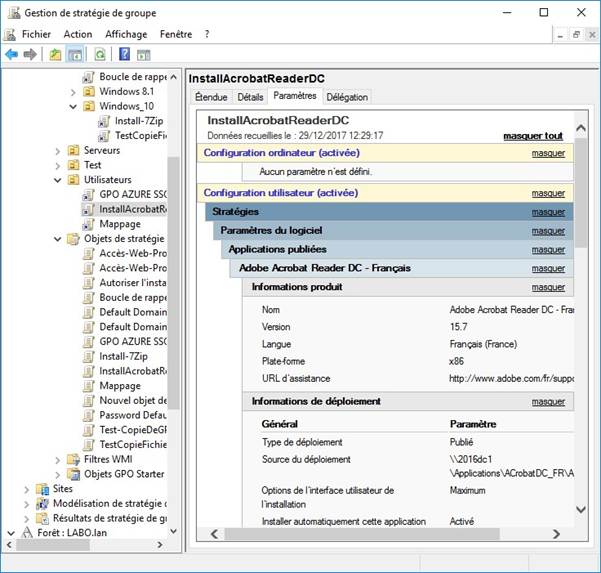Select Test-CopieDeGF GPO item
The height and width of the screenshot is (573, 601).
coord(133,430)
